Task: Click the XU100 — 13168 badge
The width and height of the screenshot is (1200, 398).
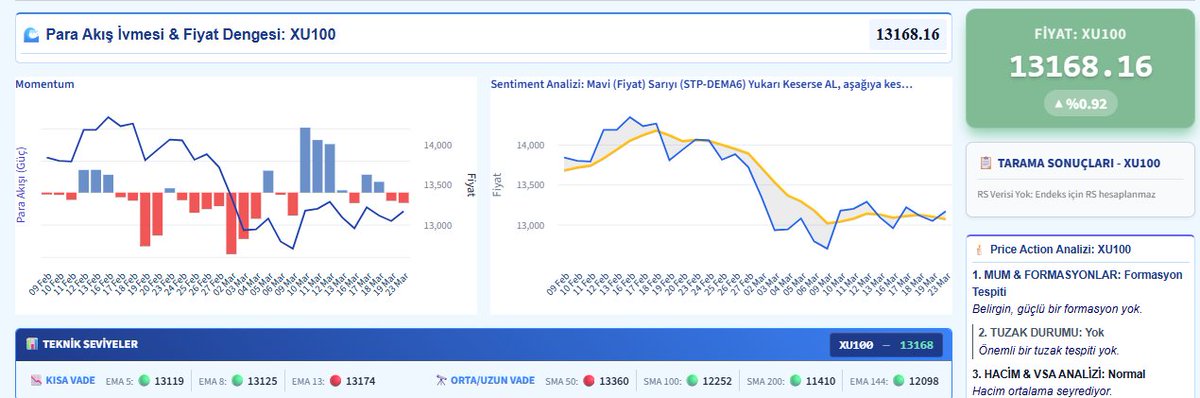Action: pyautogui.click(x=887, y=345)
